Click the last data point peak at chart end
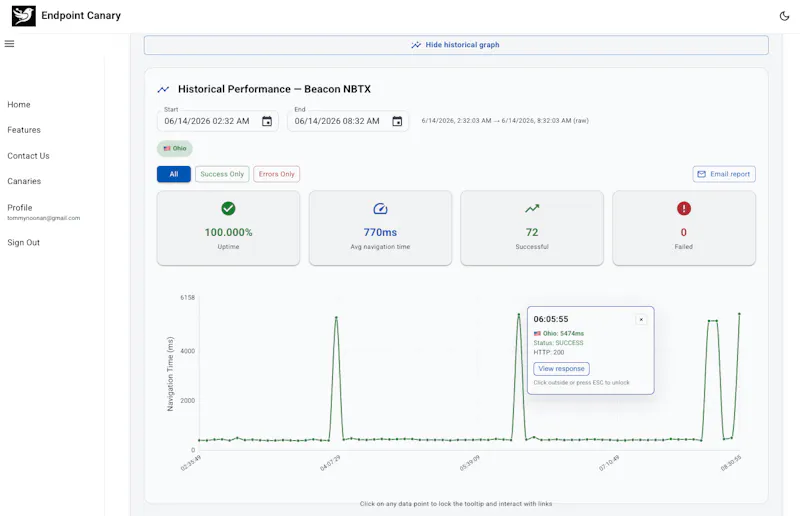This screenshot has height=516, width=800. (739, 314)
